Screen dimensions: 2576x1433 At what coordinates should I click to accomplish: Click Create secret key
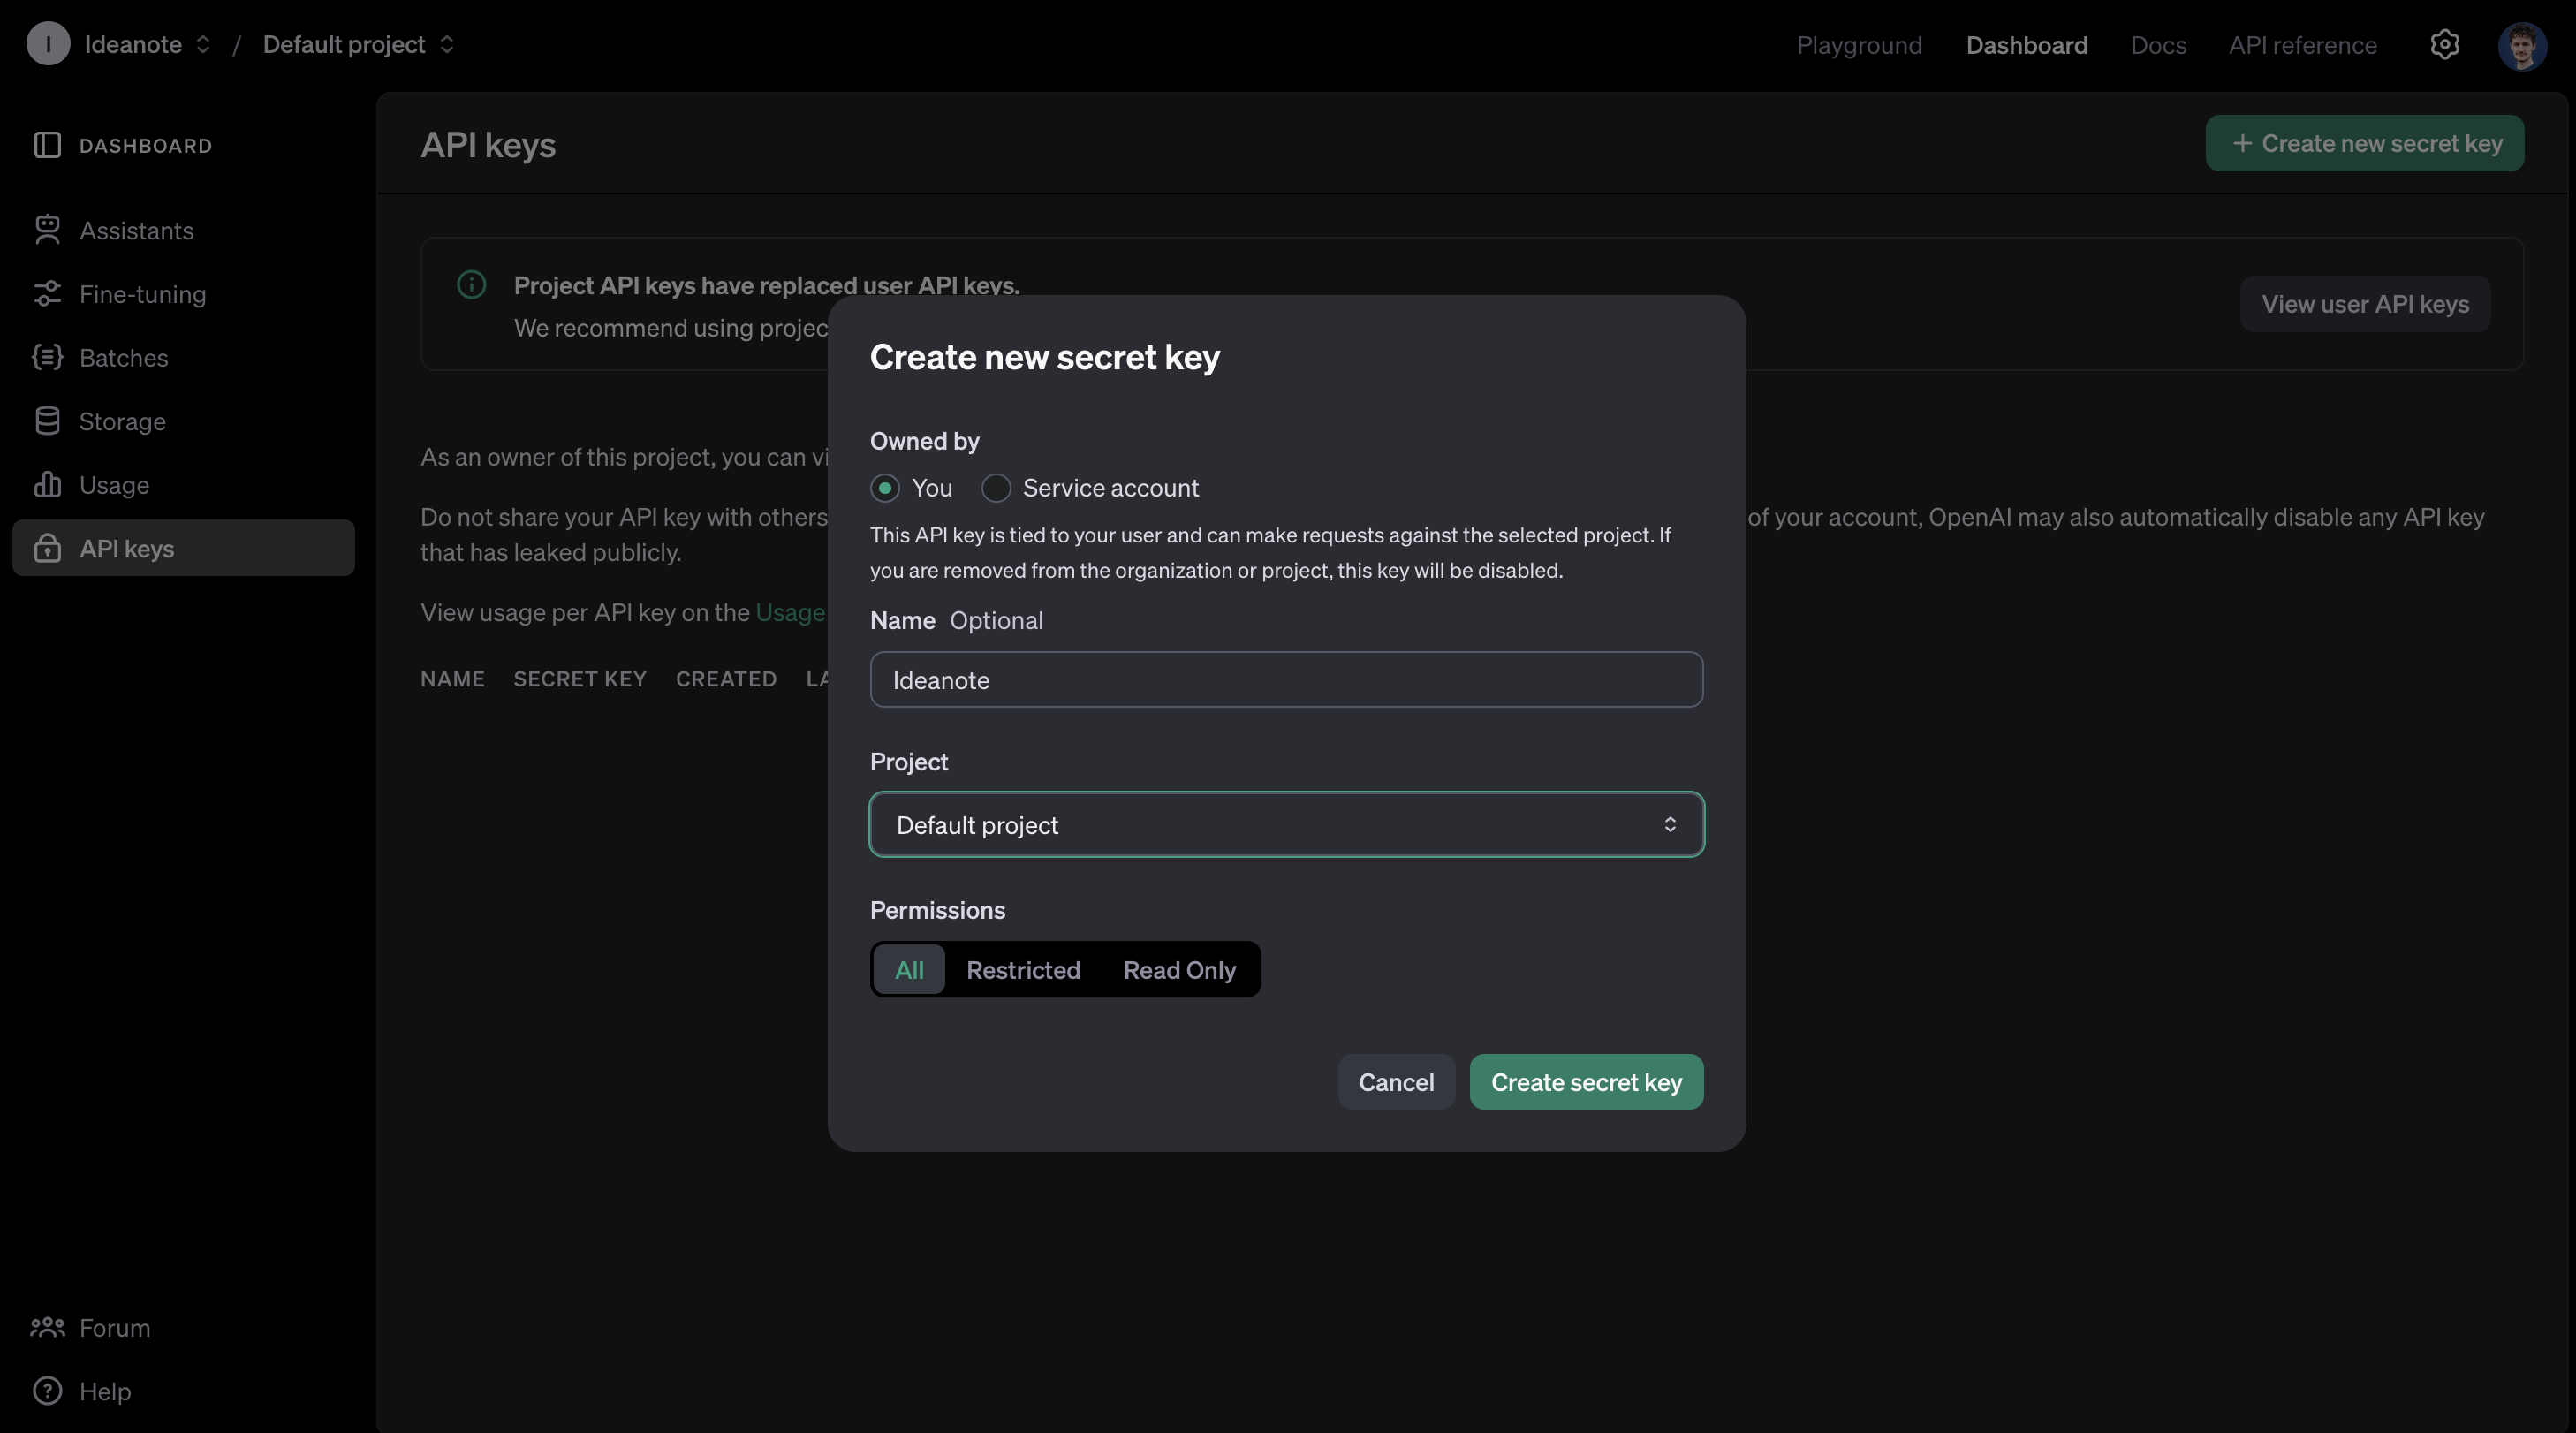point(1586,1081)
